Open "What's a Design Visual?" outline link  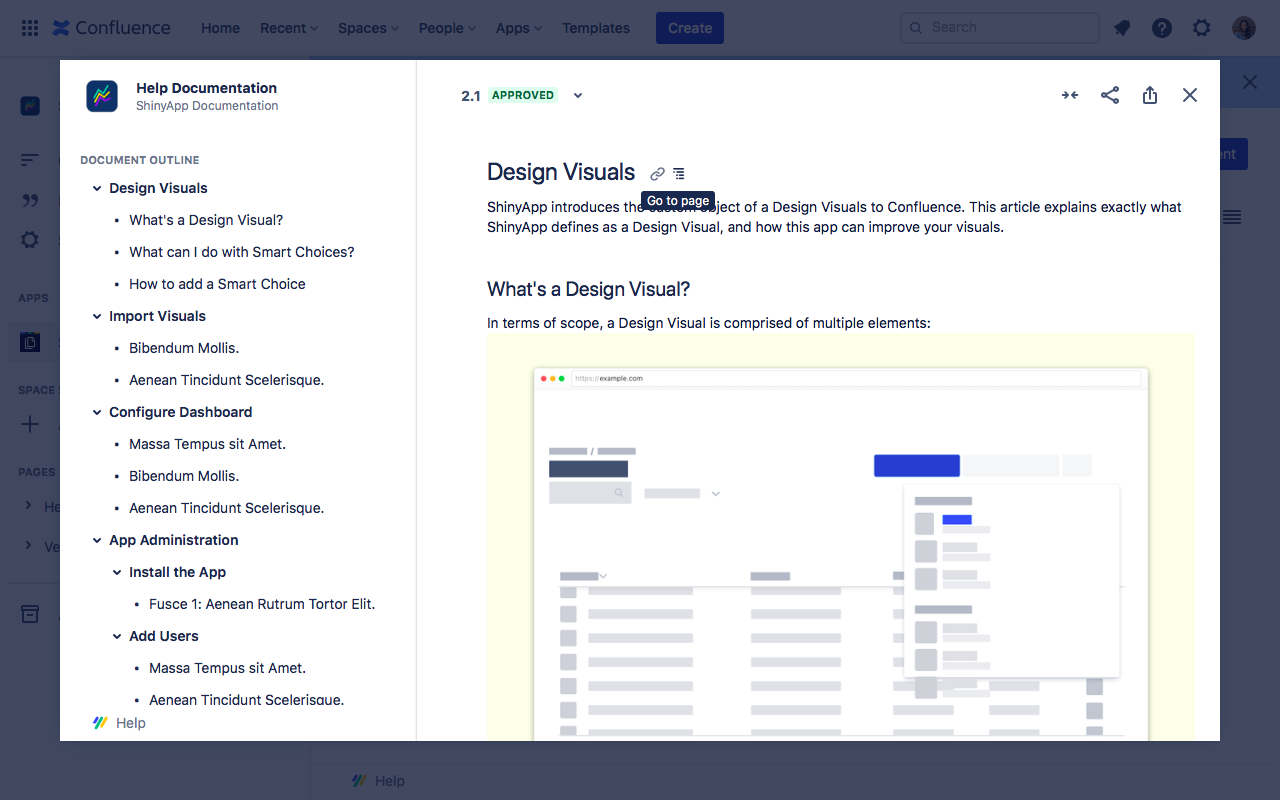[206, 219]
